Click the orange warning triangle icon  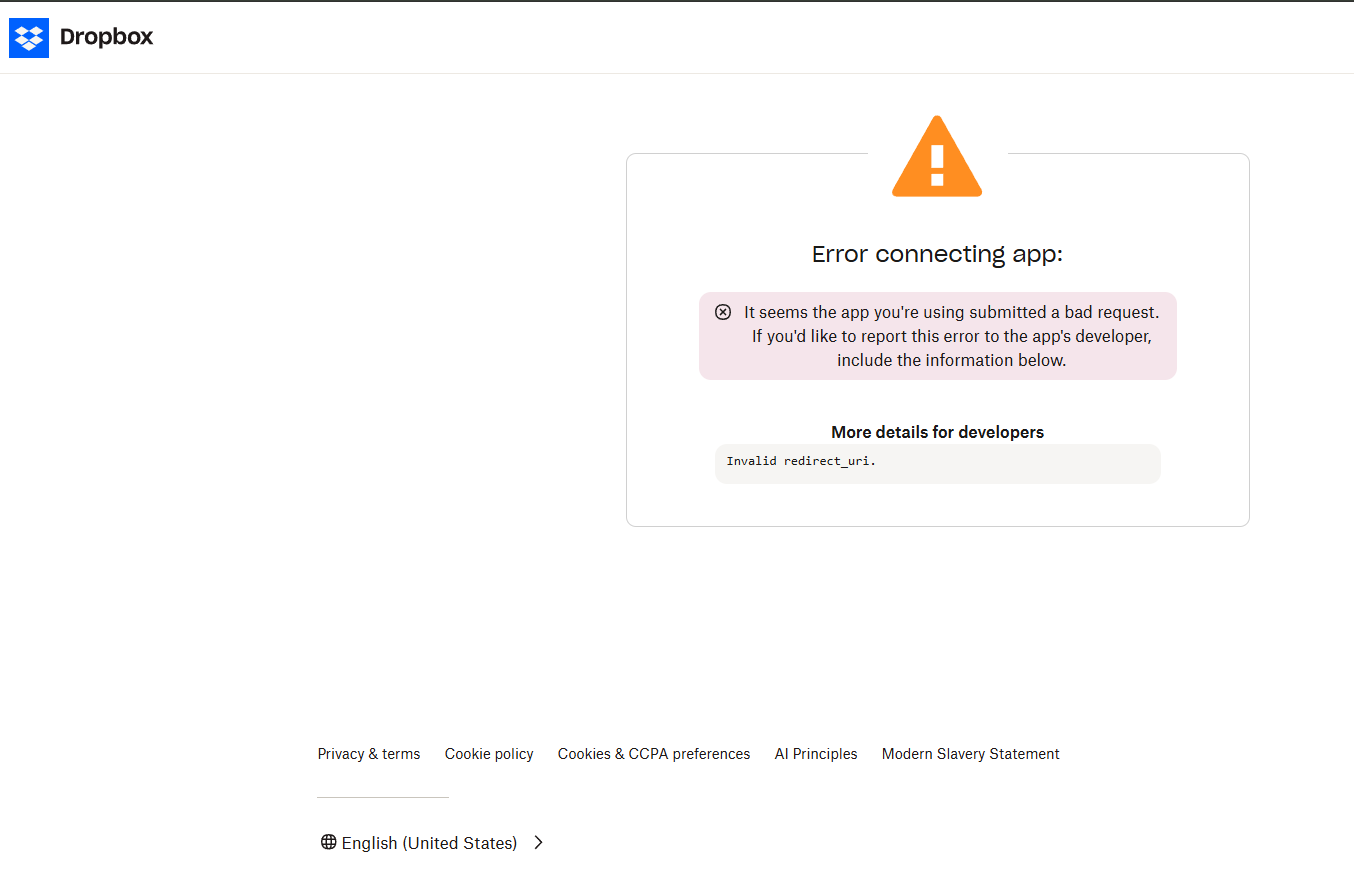937,156
